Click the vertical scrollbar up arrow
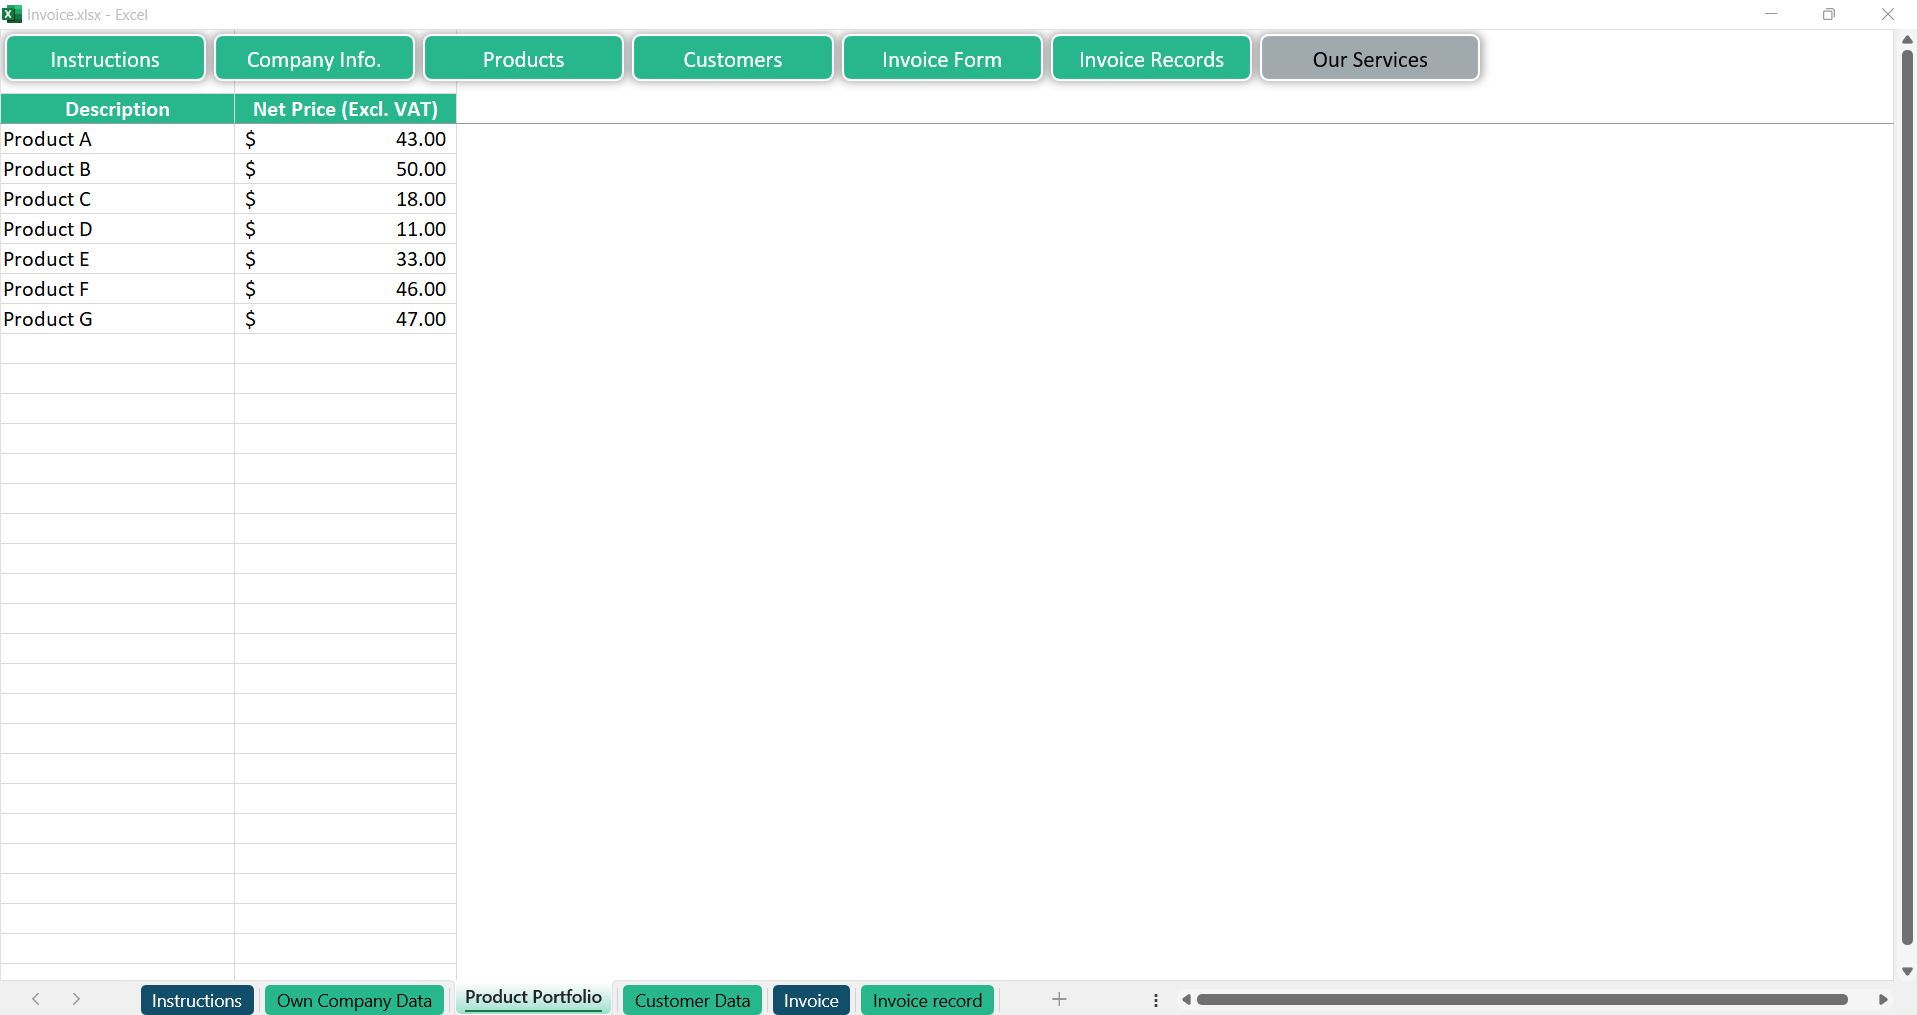This screenshot has width=1917, height=1015. coord(1907,39)
